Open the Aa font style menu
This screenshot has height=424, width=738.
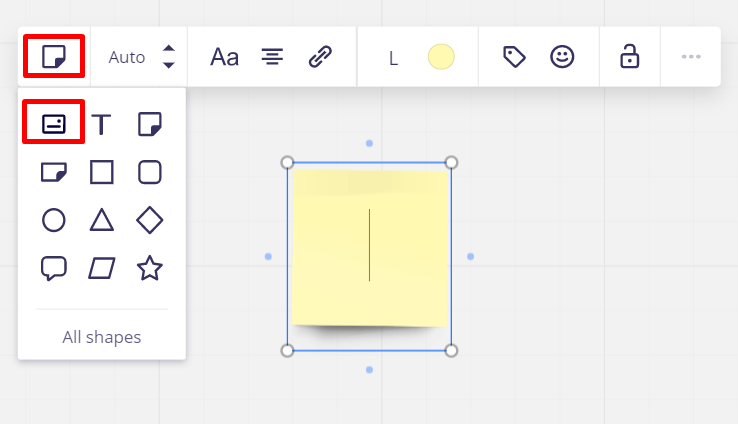224,57
